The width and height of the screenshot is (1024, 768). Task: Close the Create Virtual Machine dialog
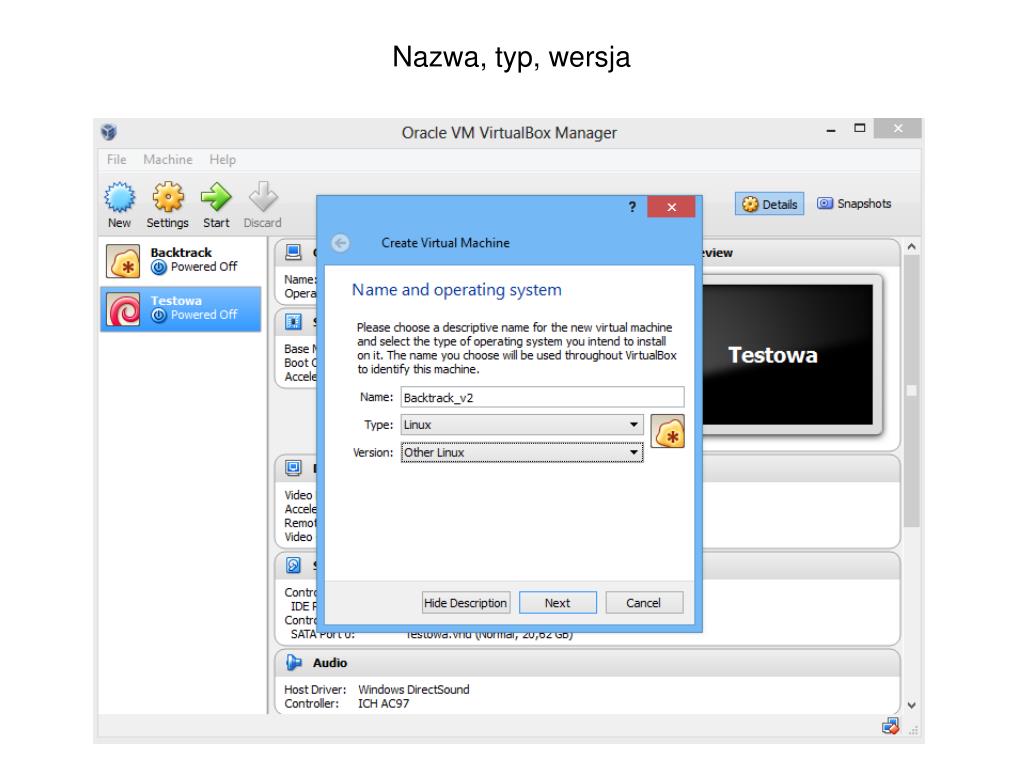[671, 207]
